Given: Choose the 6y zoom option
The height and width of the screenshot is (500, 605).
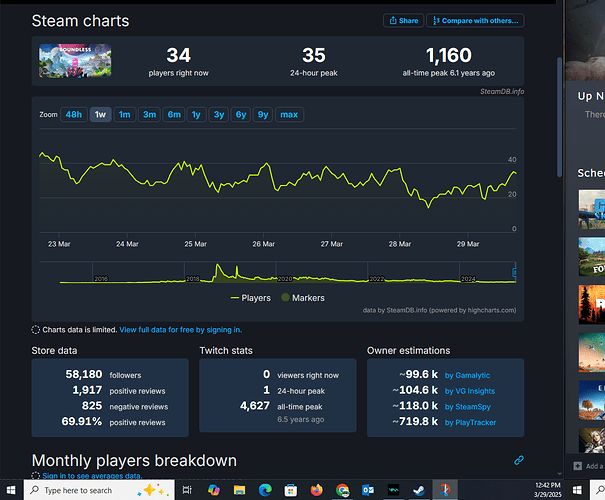Looking at the screenshot, I should [241, 115].
